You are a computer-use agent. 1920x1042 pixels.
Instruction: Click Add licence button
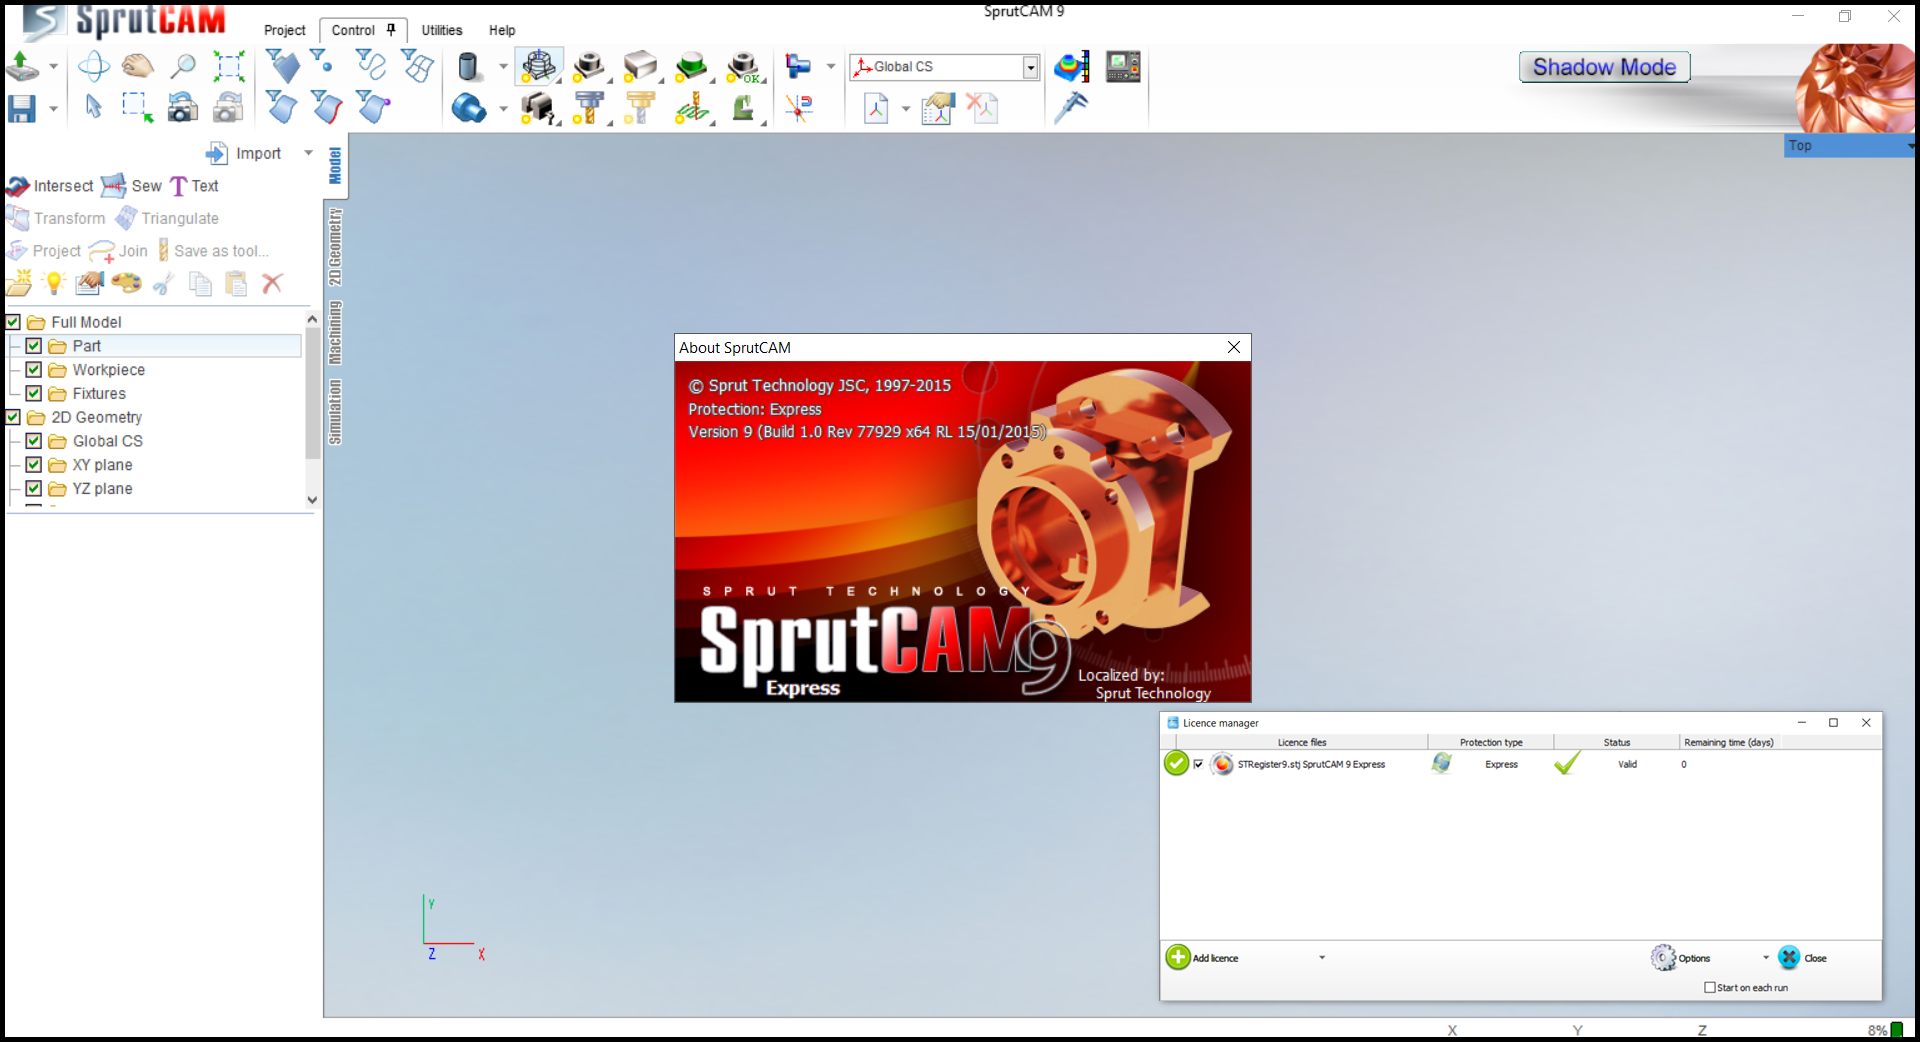pyautogui.click(x=1203, y=958)
